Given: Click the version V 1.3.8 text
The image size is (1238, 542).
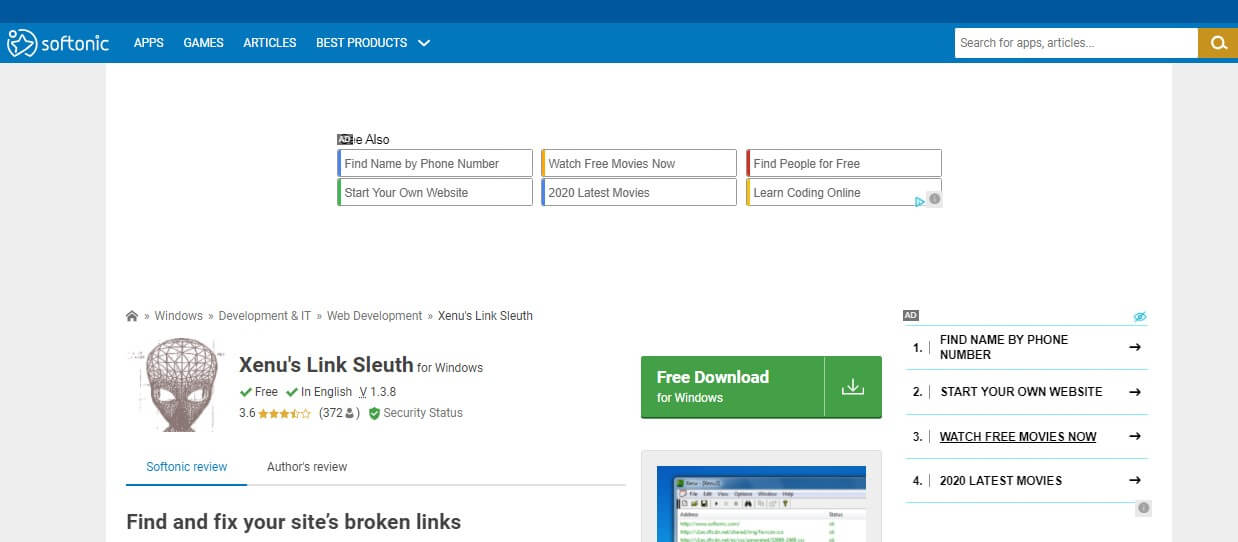Looking at the screenshot, I should tap(377, 392).
